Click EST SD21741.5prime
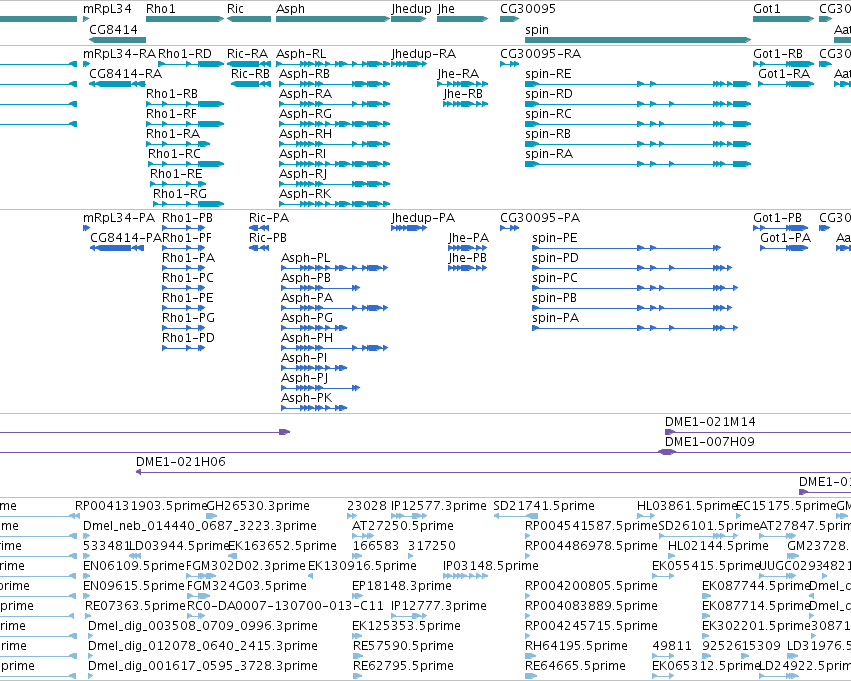This screenshot has height=681, width=851. (544, 506)
